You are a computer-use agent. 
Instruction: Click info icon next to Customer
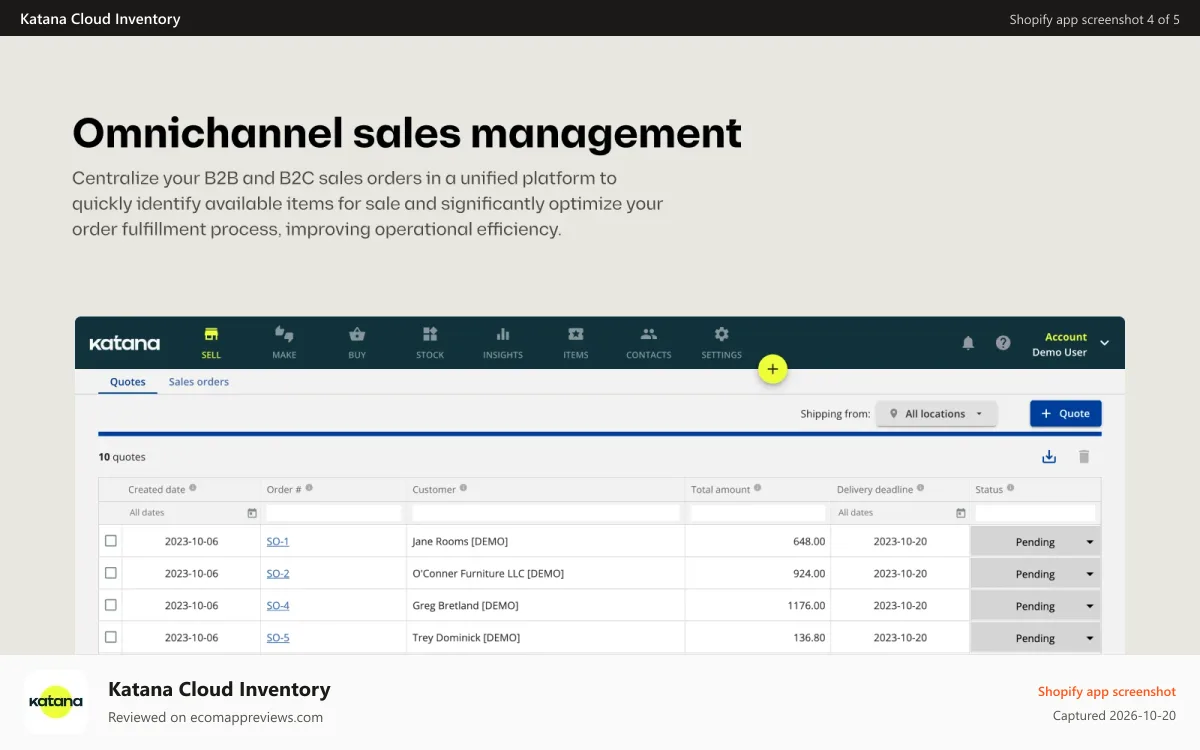point(463,488)
